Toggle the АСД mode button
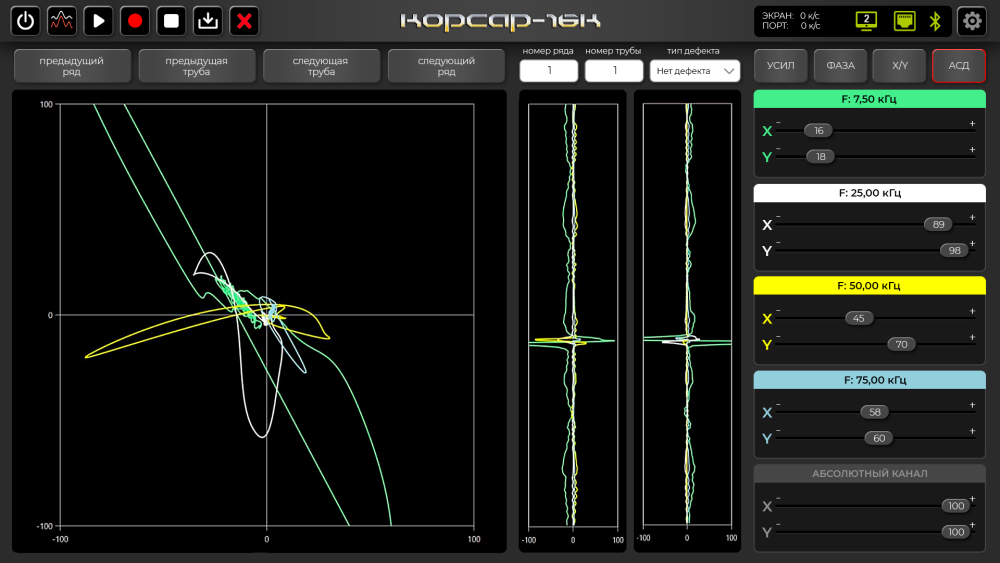Image resolution: width=1000 pixels, height=563 pixels. [958, 65]
